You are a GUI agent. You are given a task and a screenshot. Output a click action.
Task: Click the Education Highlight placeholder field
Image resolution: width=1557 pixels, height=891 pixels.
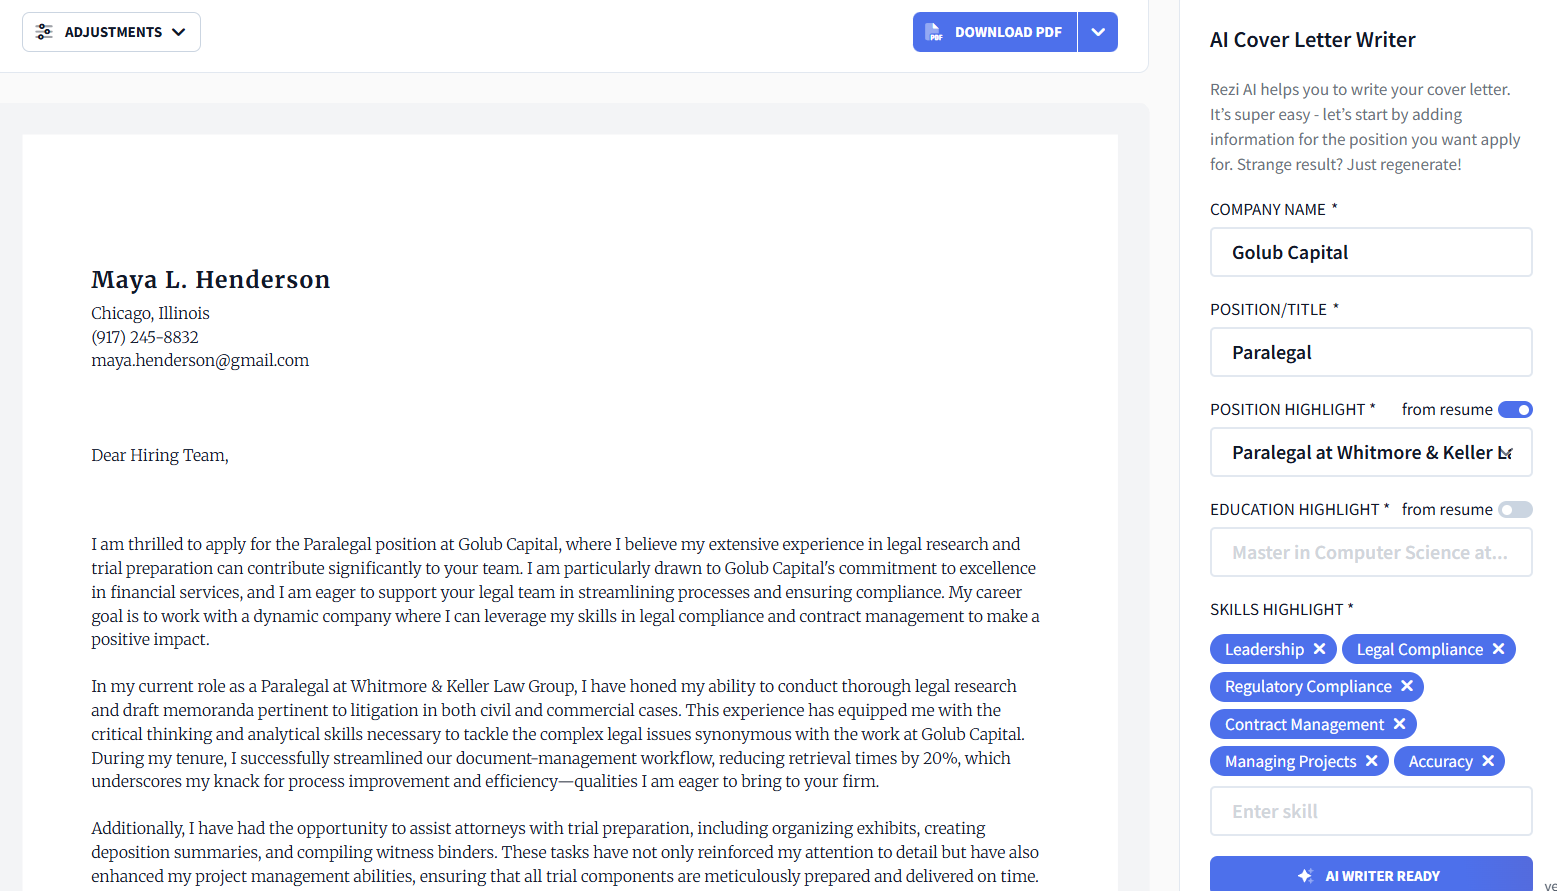tap(1371, 551)
